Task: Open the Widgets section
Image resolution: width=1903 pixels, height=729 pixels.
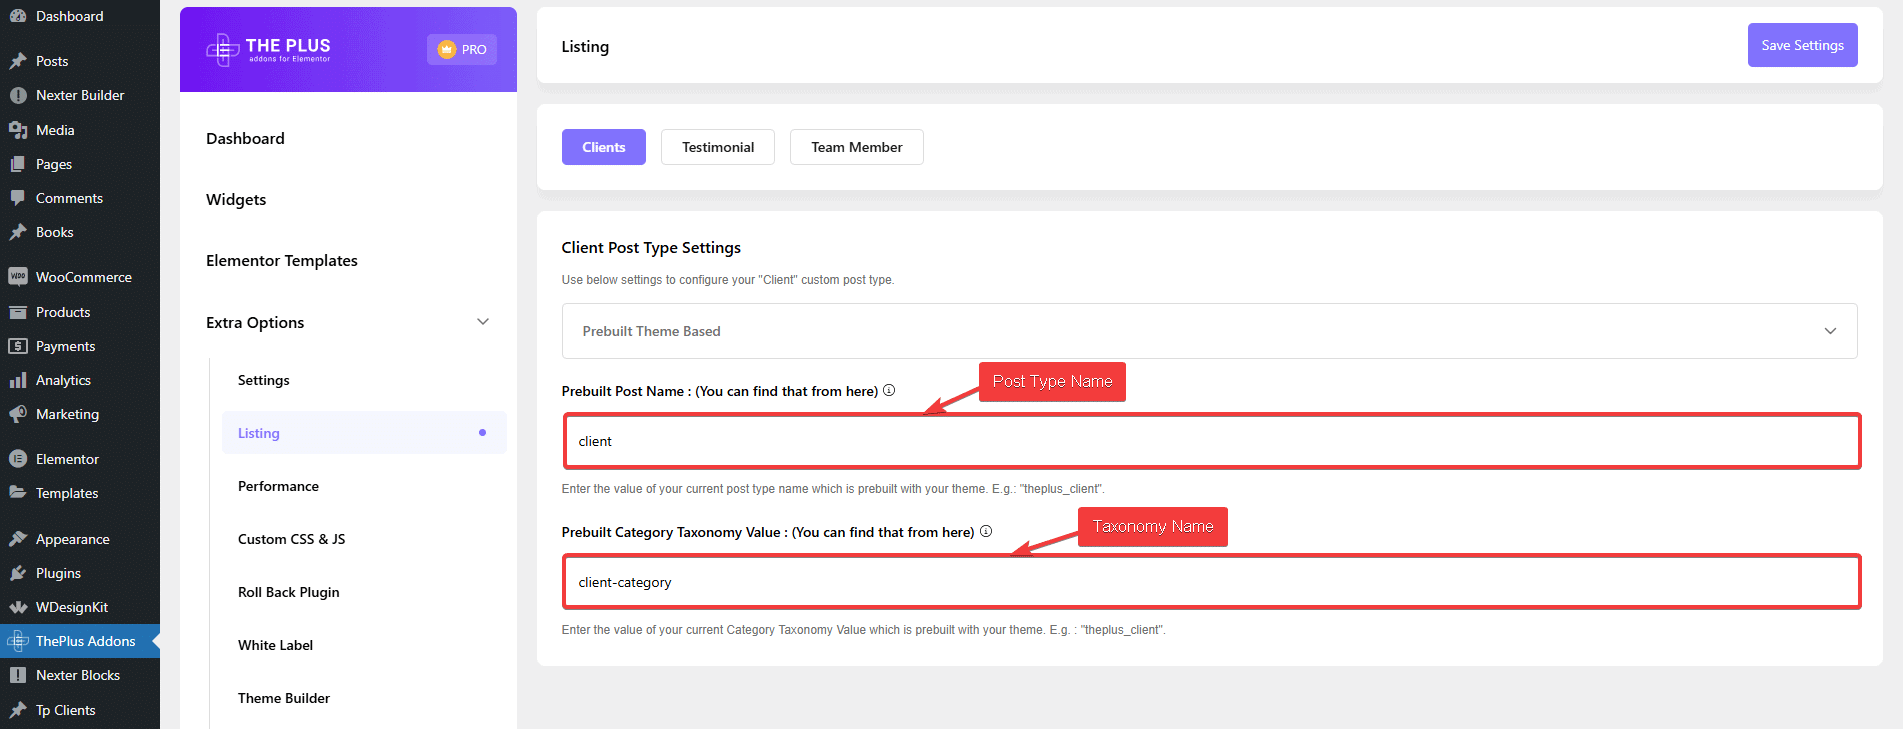Action: point(236,199)
